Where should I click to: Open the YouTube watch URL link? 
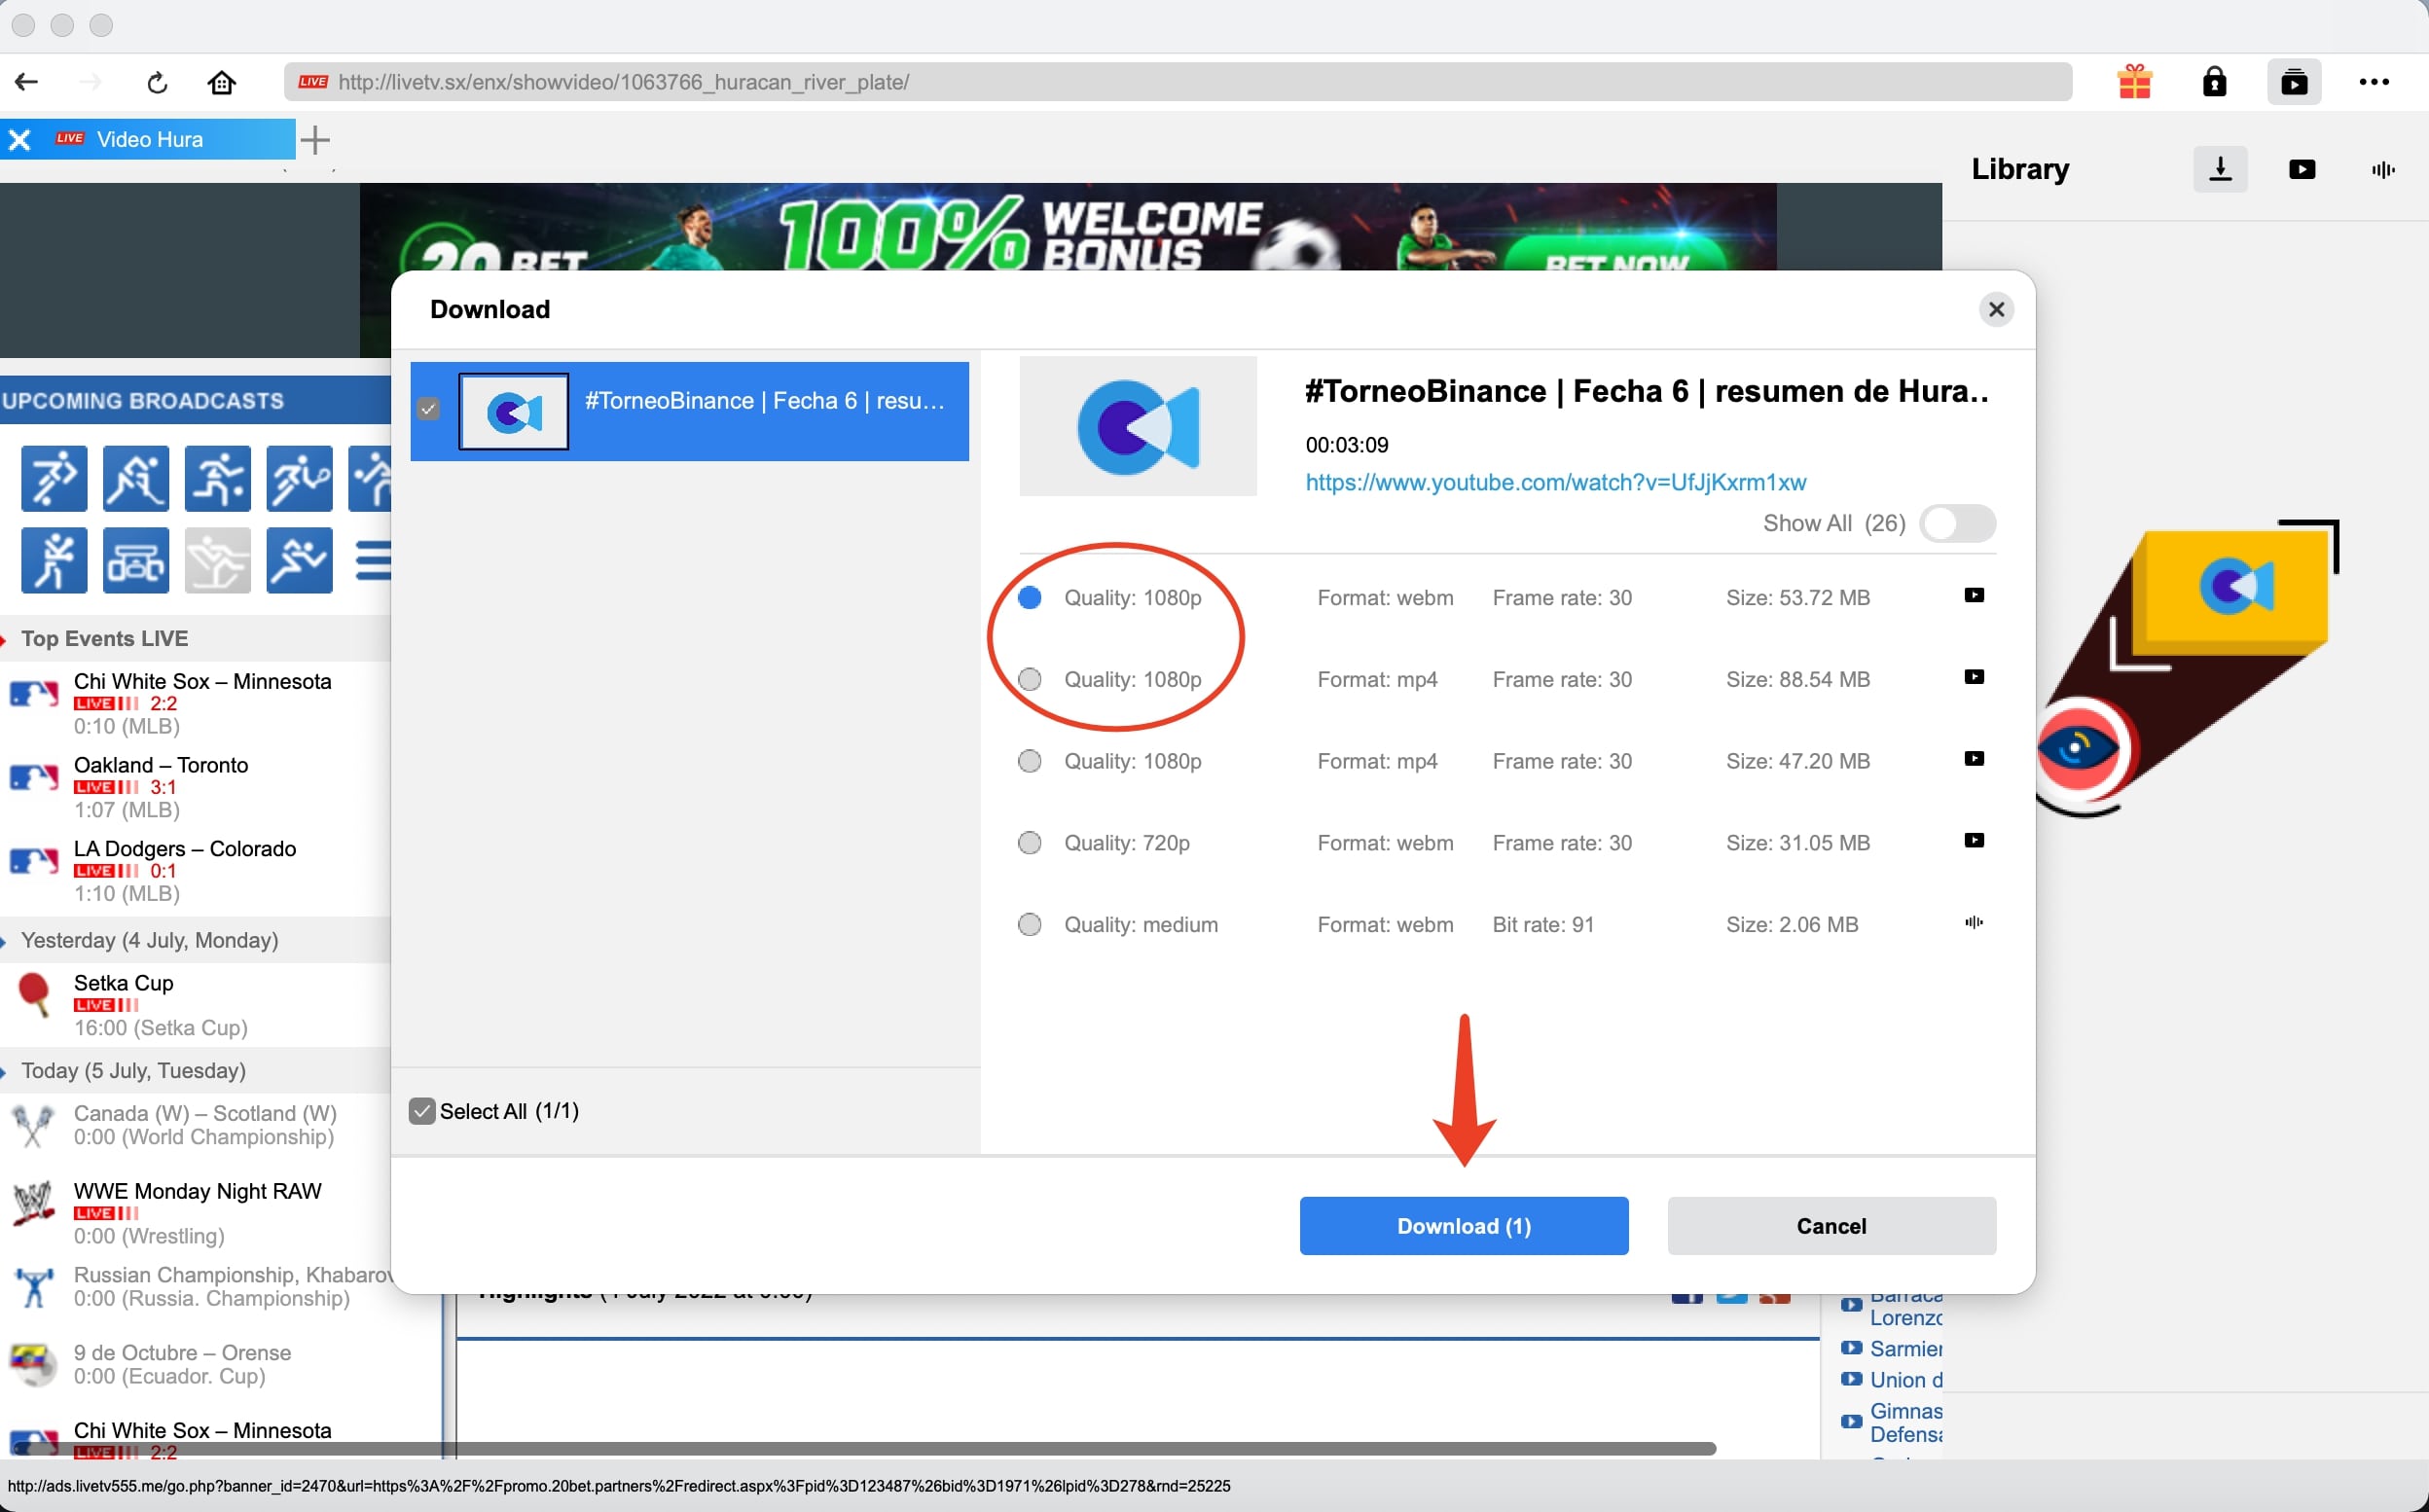click(x=1555, y=482)
